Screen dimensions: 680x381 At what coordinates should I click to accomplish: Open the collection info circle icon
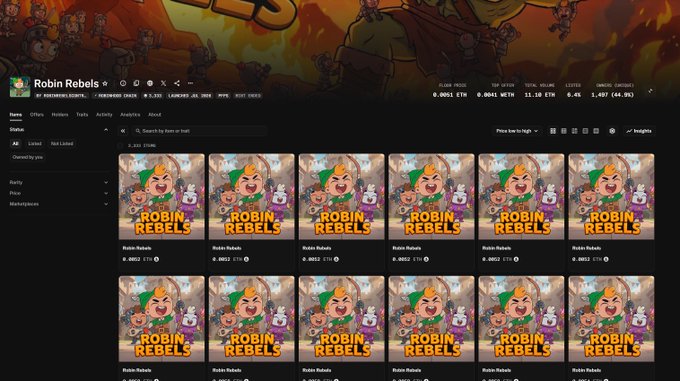click(123, 83)
